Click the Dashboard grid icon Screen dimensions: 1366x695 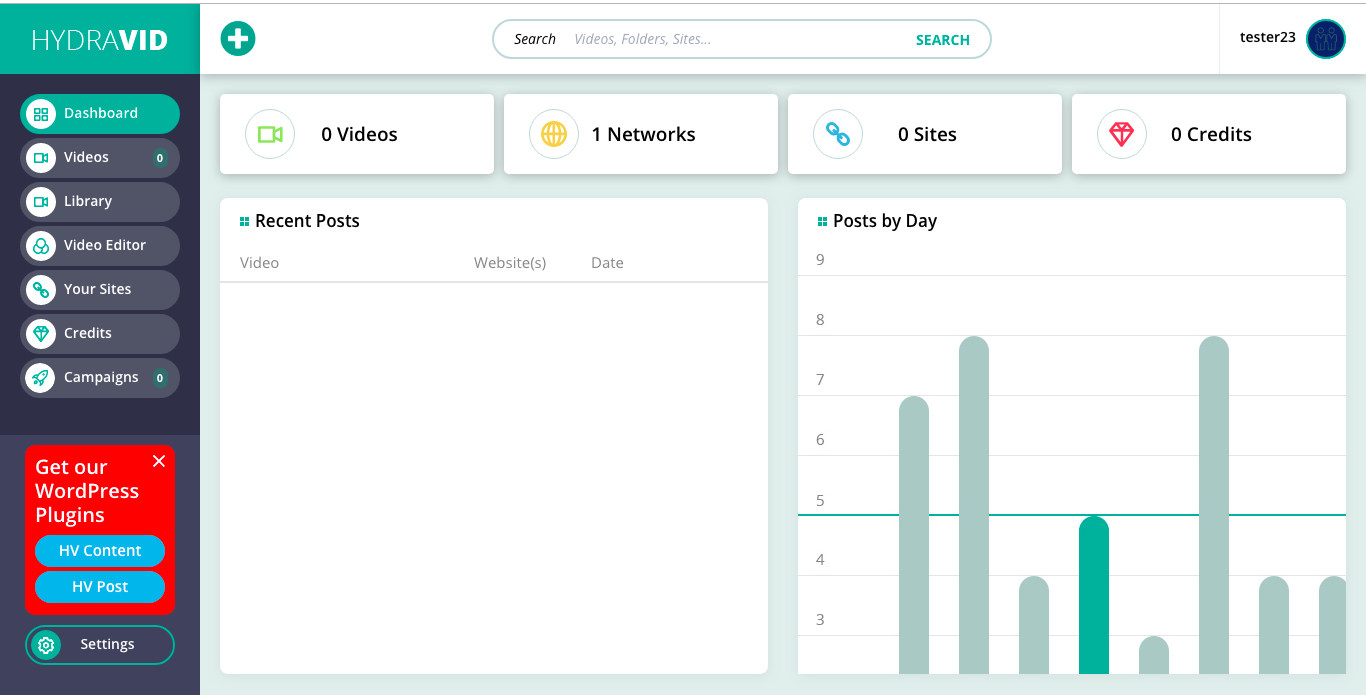click(41, 114)
